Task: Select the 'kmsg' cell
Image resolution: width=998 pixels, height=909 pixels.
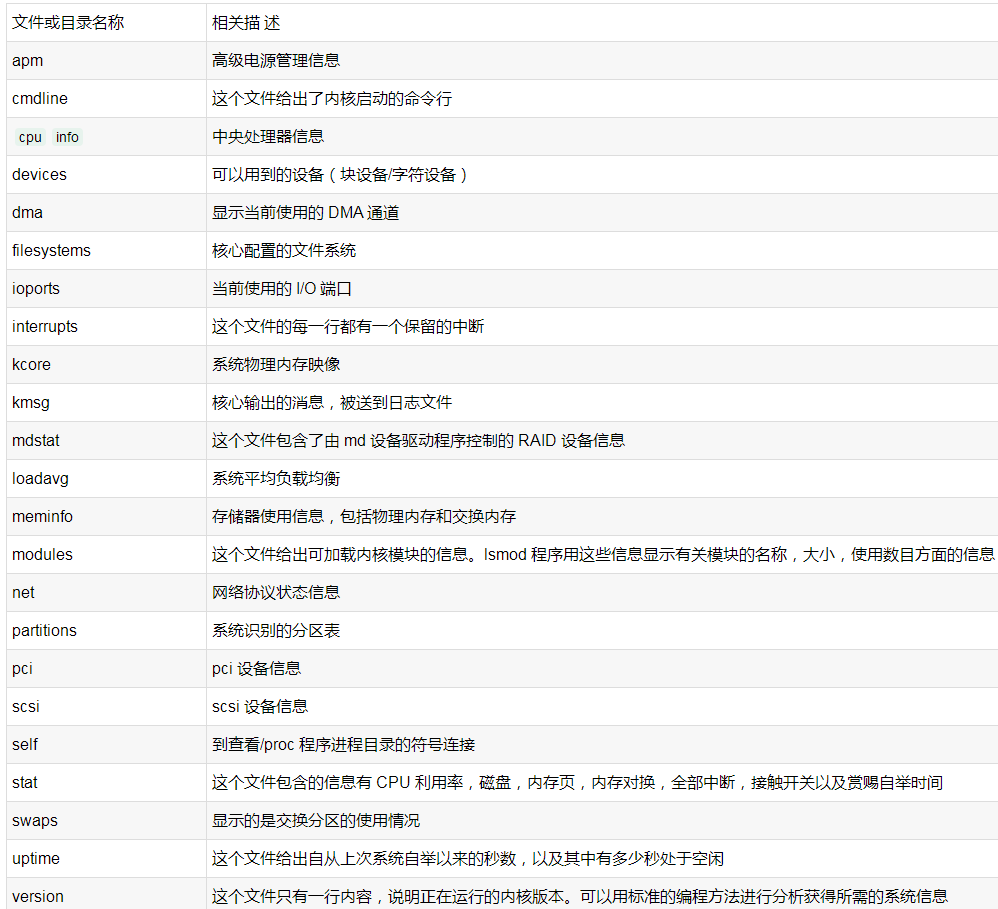Action: pyautogui.click(x=106, y=402)
